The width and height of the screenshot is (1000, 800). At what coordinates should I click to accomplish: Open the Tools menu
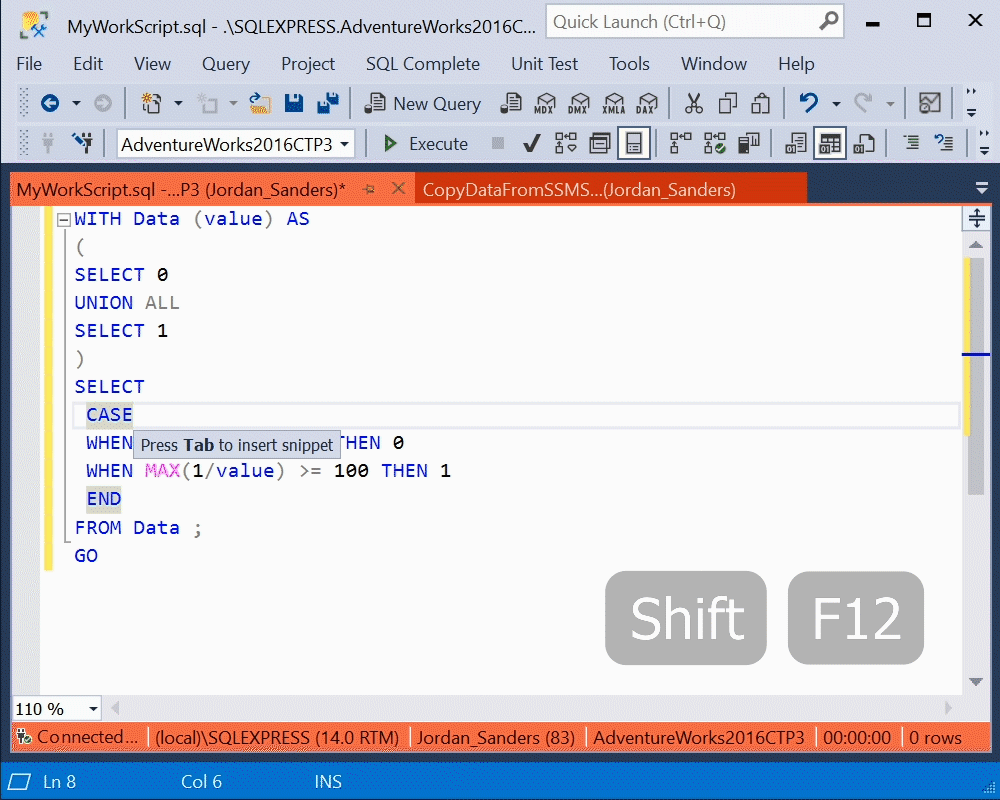click(629, 64)
